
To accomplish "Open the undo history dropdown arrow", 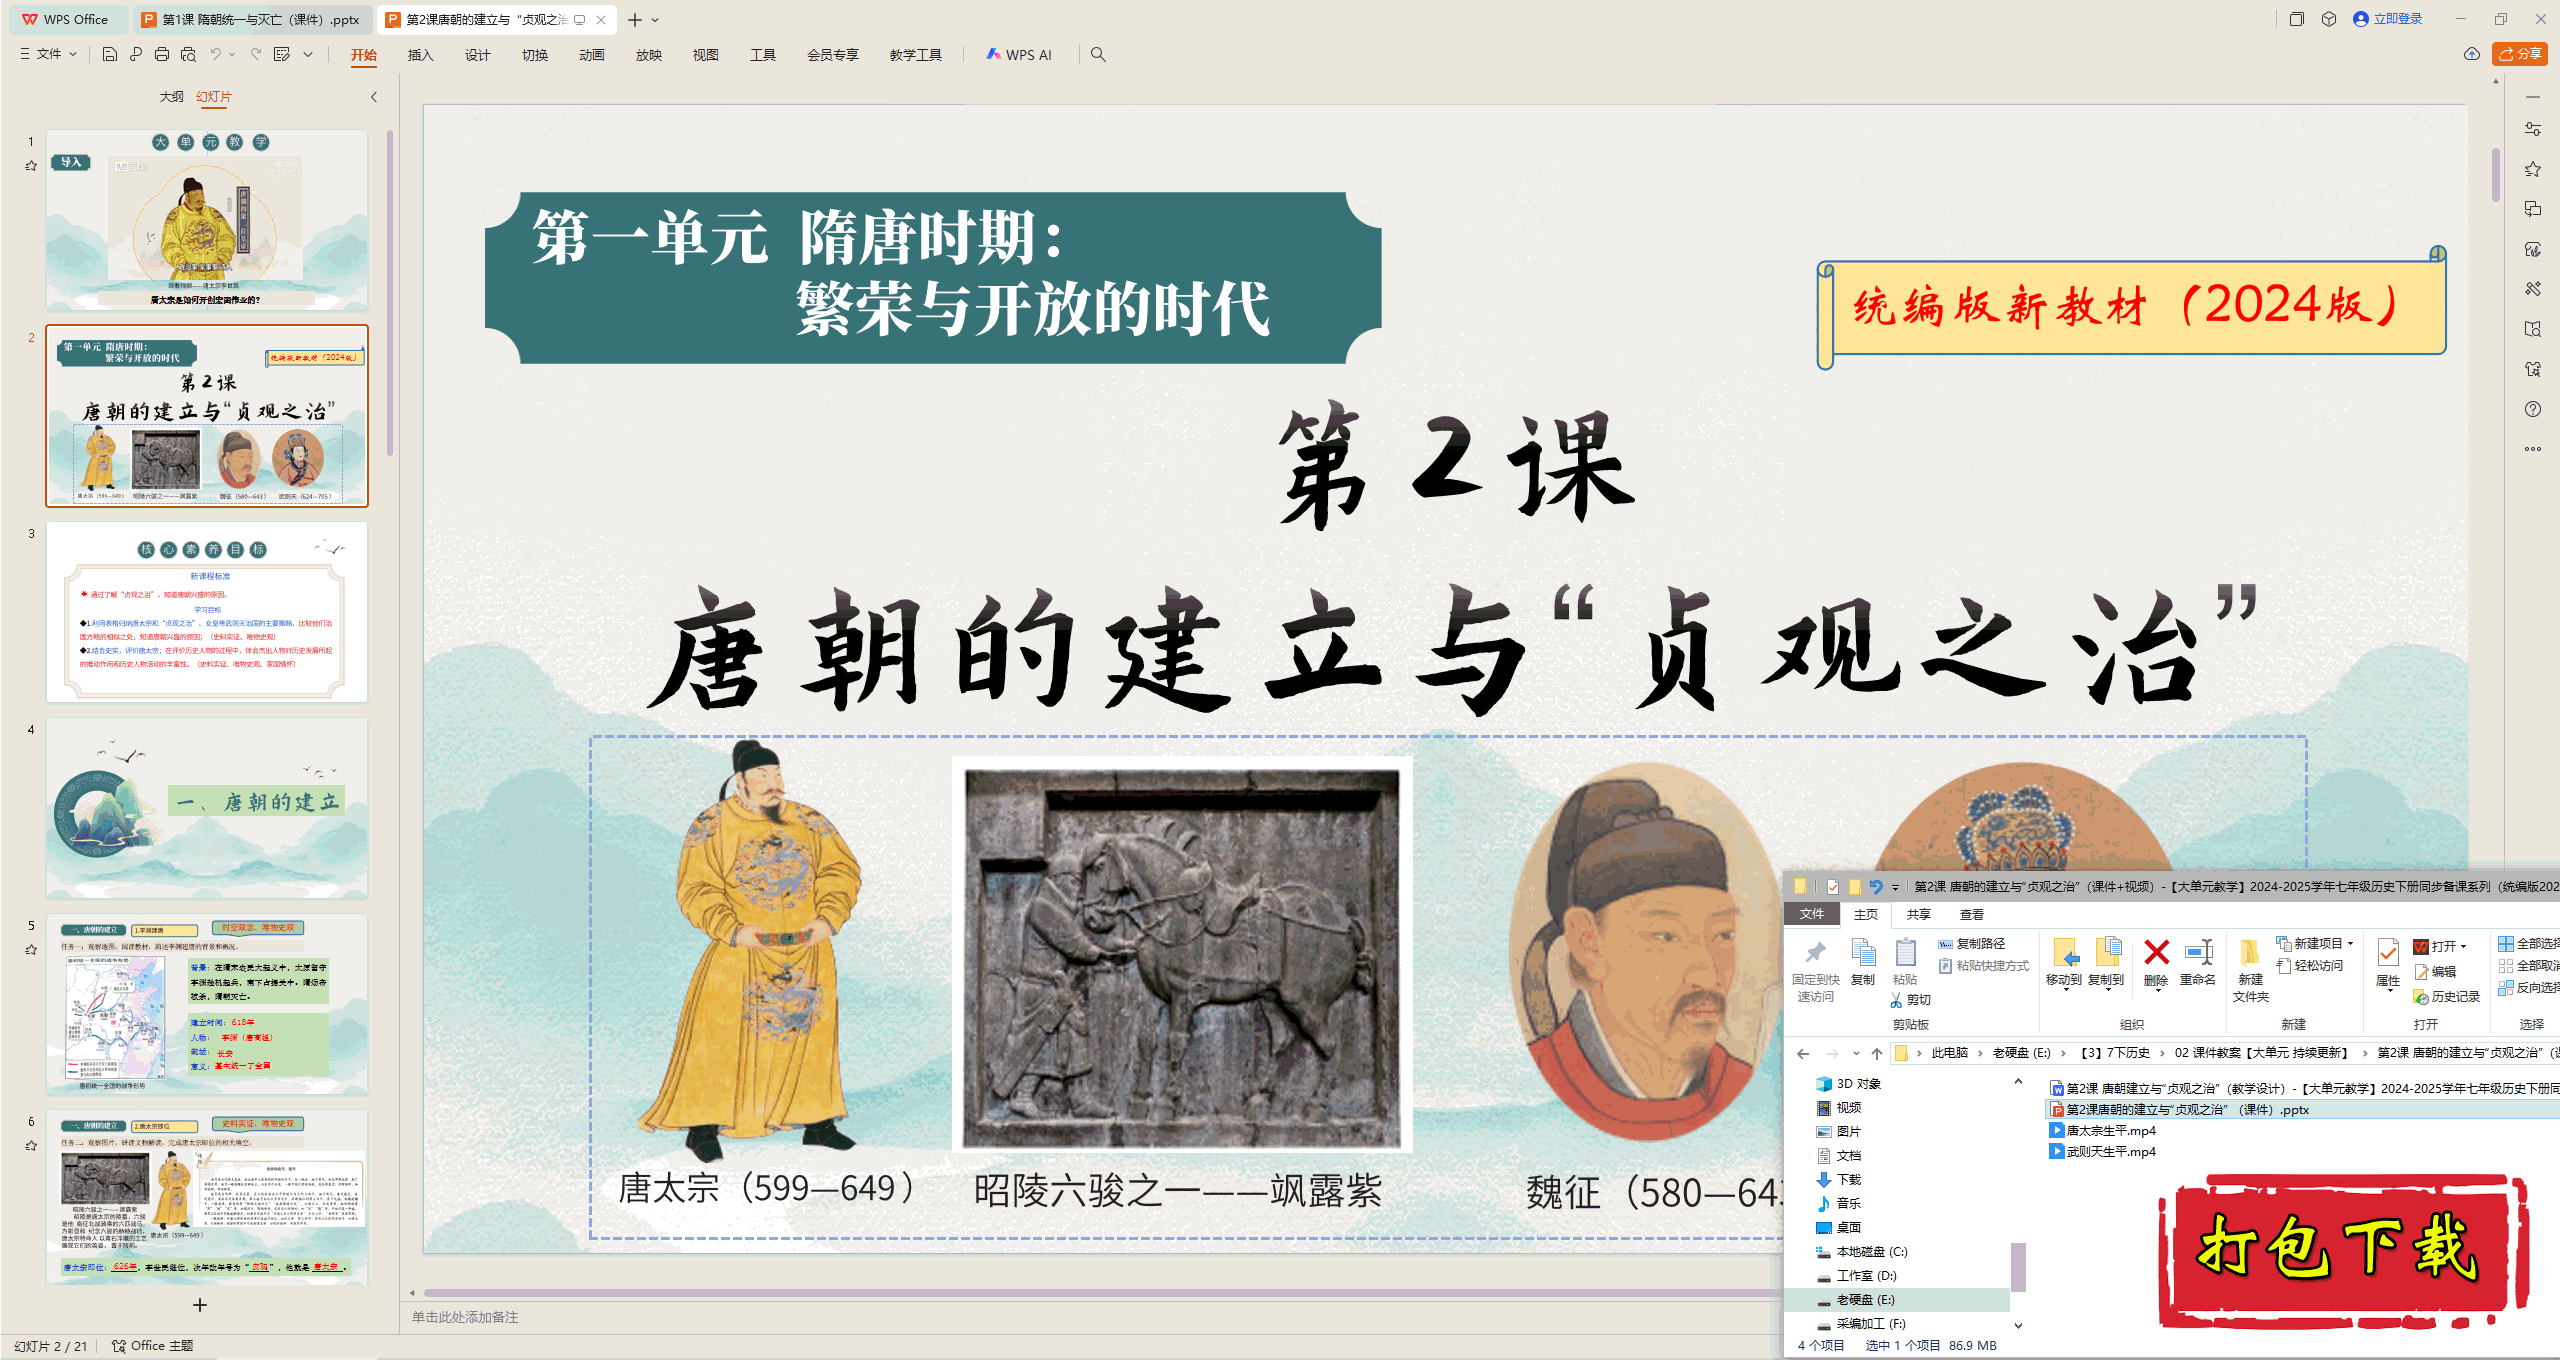I will coord(233,54).
